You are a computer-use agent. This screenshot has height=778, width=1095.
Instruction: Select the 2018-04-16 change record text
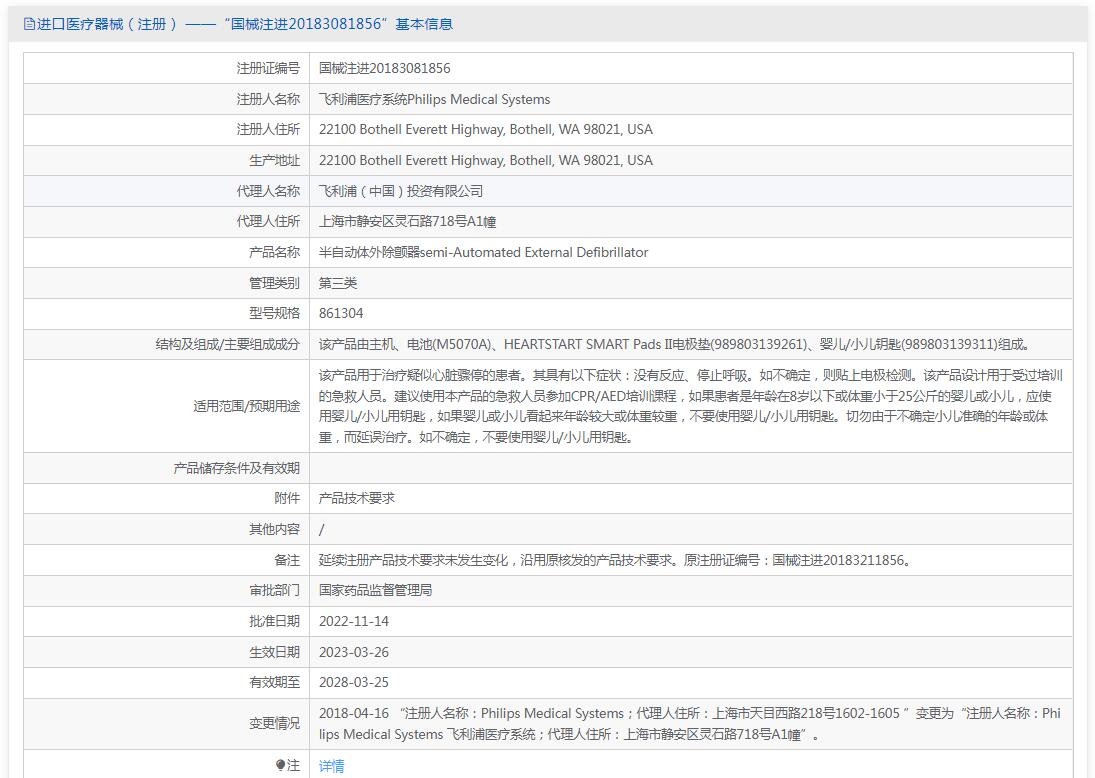click(x=690, y=724)
